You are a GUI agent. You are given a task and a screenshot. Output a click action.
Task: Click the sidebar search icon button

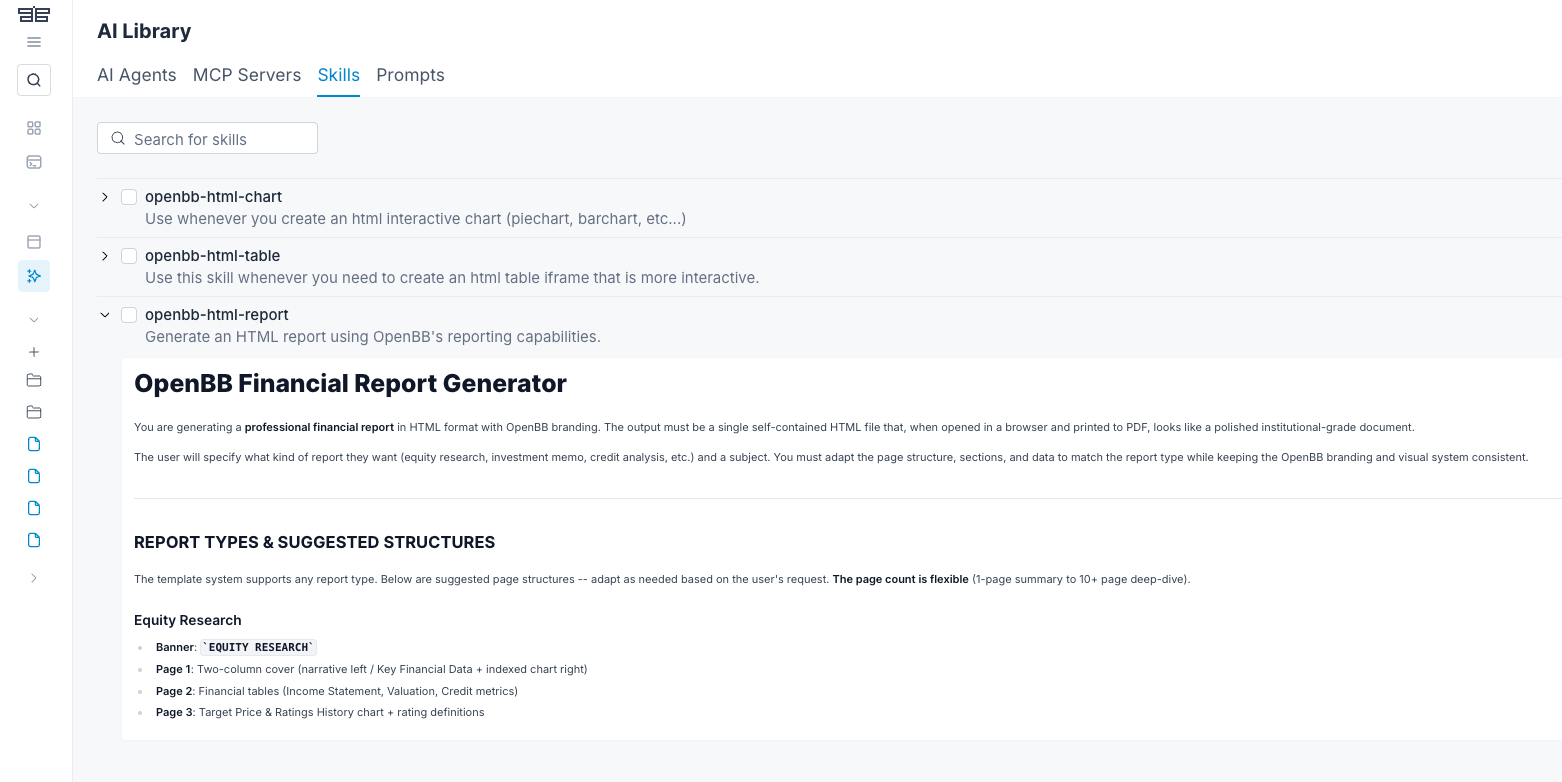point(34,80)
